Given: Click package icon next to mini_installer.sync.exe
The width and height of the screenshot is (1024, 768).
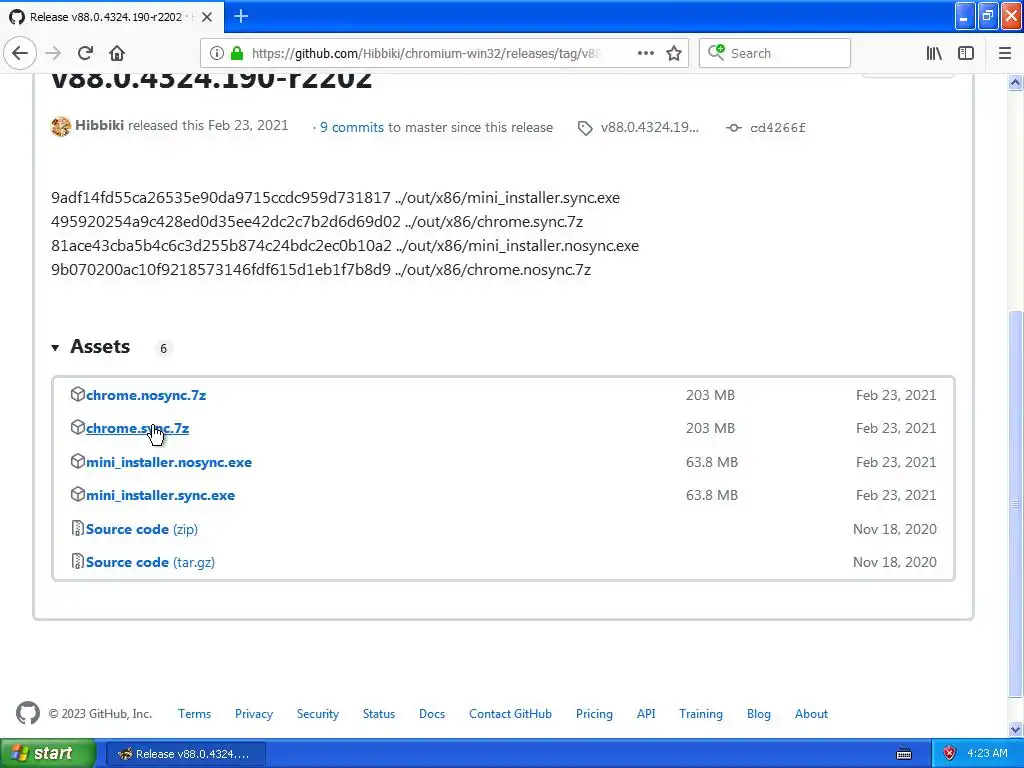Looking at the screenshot, I should 78,494.
